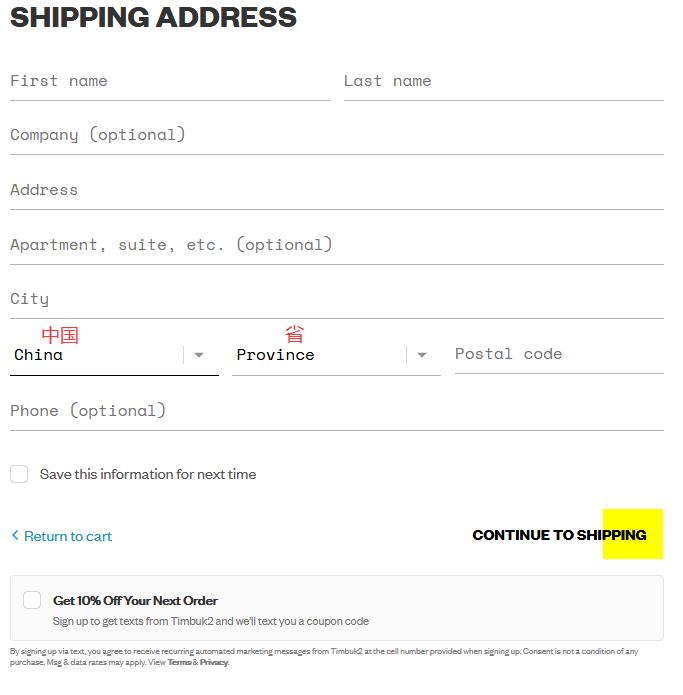Click the down arrow icon of the Province selector
The width and height of the screenshot is (683, 695).
coord(422,355)
